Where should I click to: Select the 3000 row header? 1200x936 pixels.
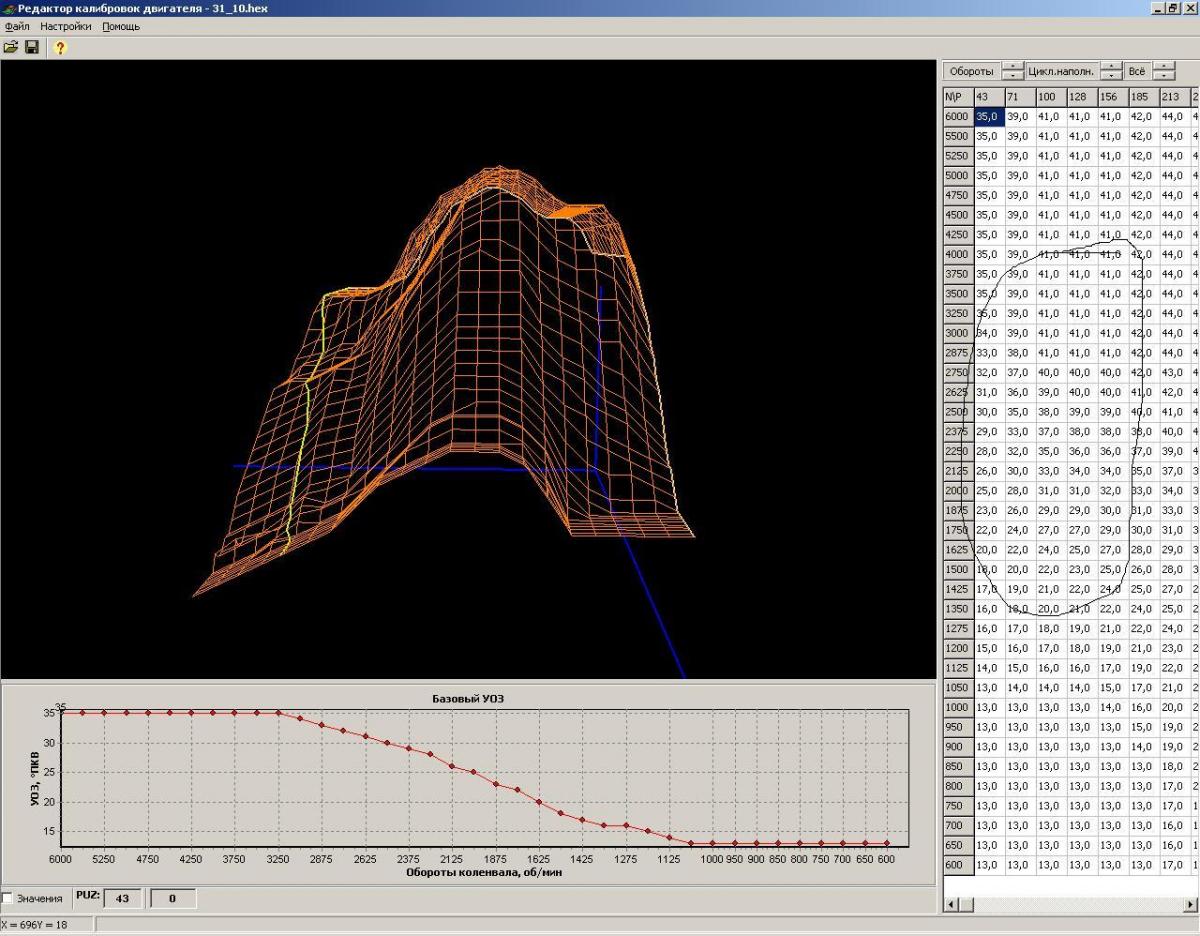957,333
